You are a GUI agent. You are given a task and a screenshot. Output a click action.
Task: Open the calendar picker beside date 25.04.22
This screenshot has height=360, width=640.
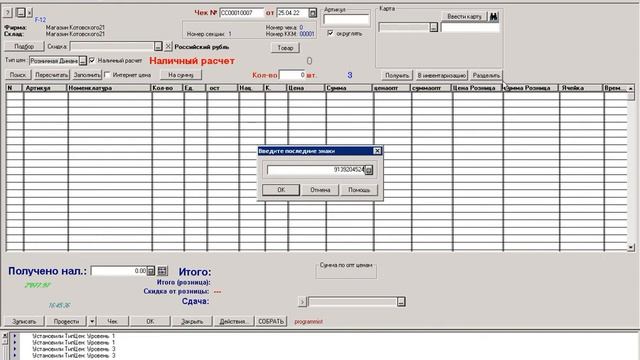point(313,13)
